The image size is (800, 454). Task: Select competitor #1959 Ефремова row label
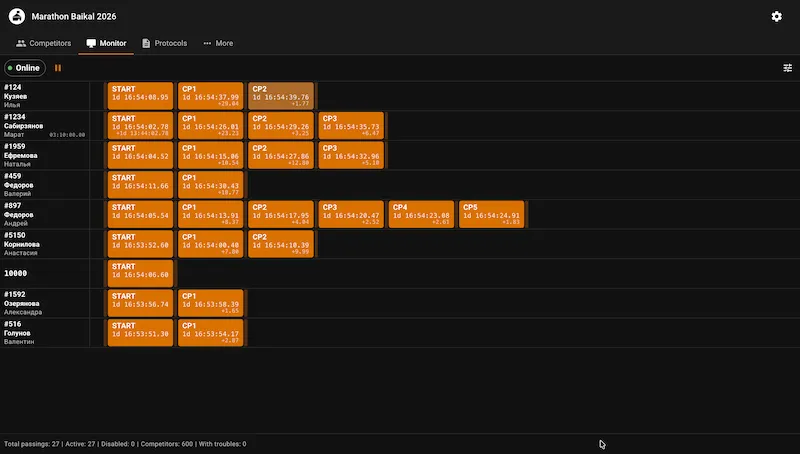[x=45, y=155]
